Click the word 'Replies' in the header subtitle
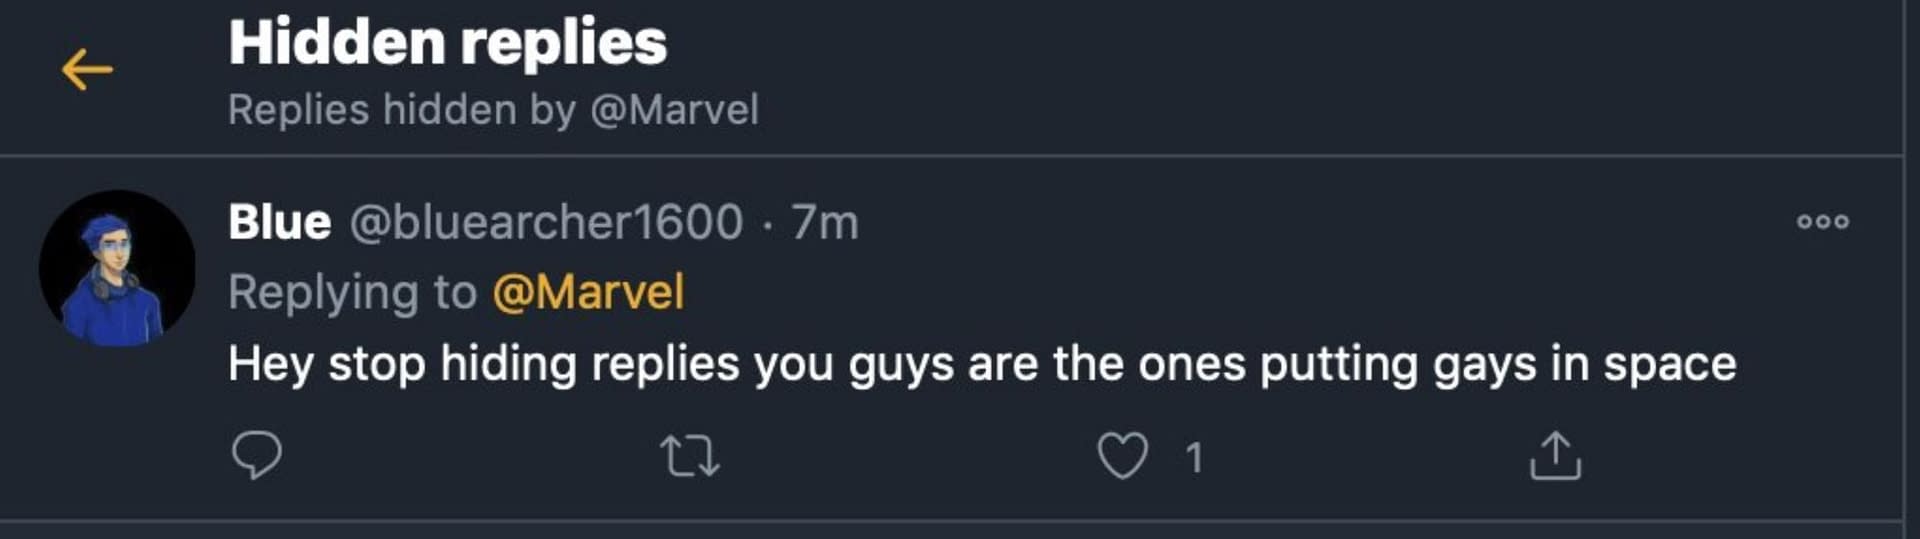Image resolution: width=1920 pixels, height=539 pixels. coord(298,110)
